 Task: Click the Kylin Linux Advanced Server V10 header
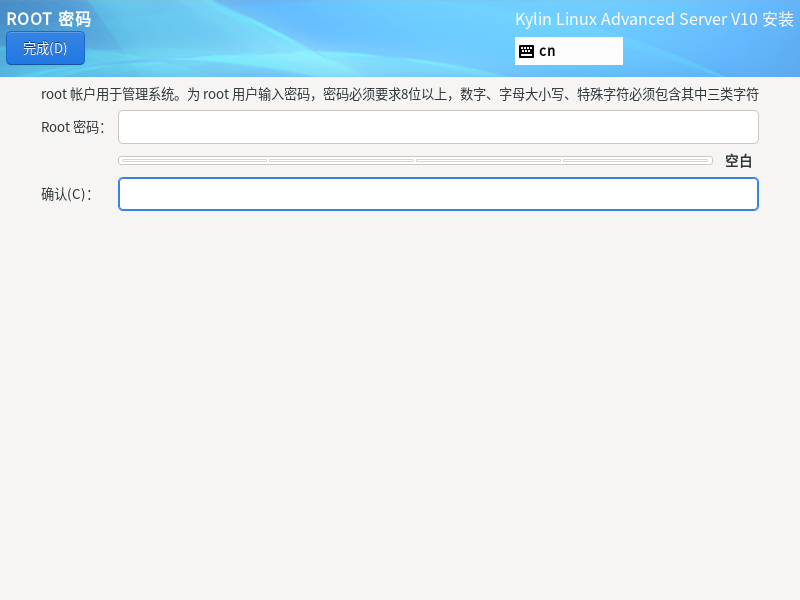[x=655, y=19]
